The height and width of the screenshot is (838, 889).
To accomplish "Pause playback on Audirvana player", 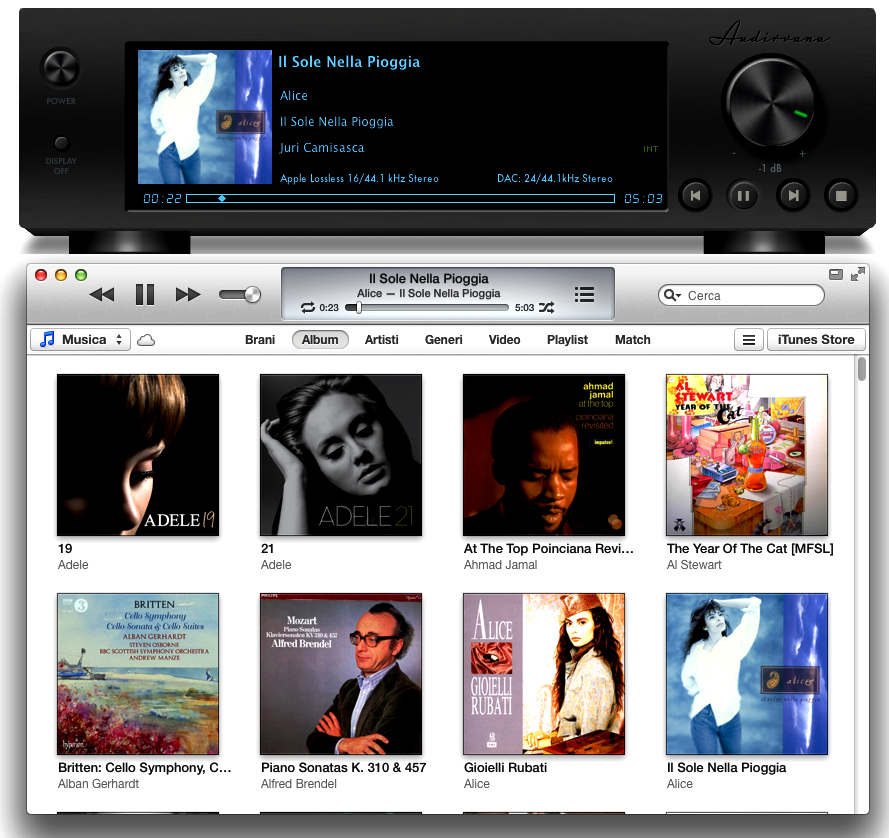I will tap(743, 196).
